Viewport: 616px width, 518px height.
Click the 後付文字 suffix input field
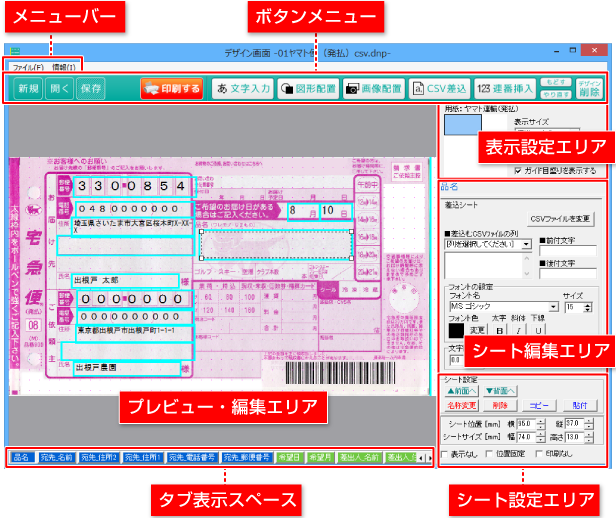pyautogui.click(x=568, y=274)
